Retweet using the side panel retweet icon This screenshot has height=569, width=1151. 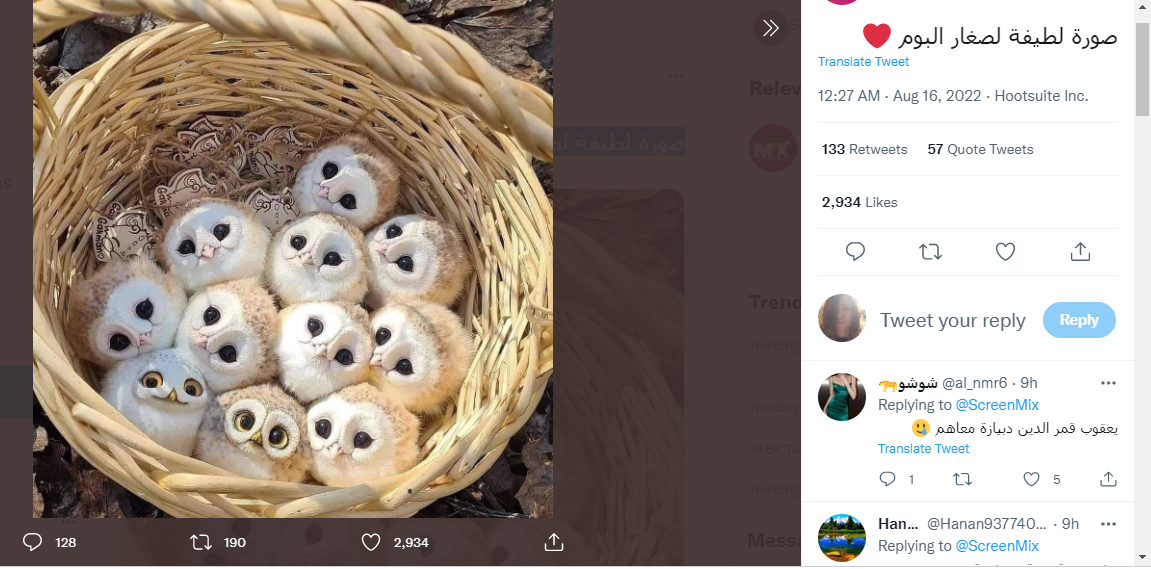(x=930, y=252)
